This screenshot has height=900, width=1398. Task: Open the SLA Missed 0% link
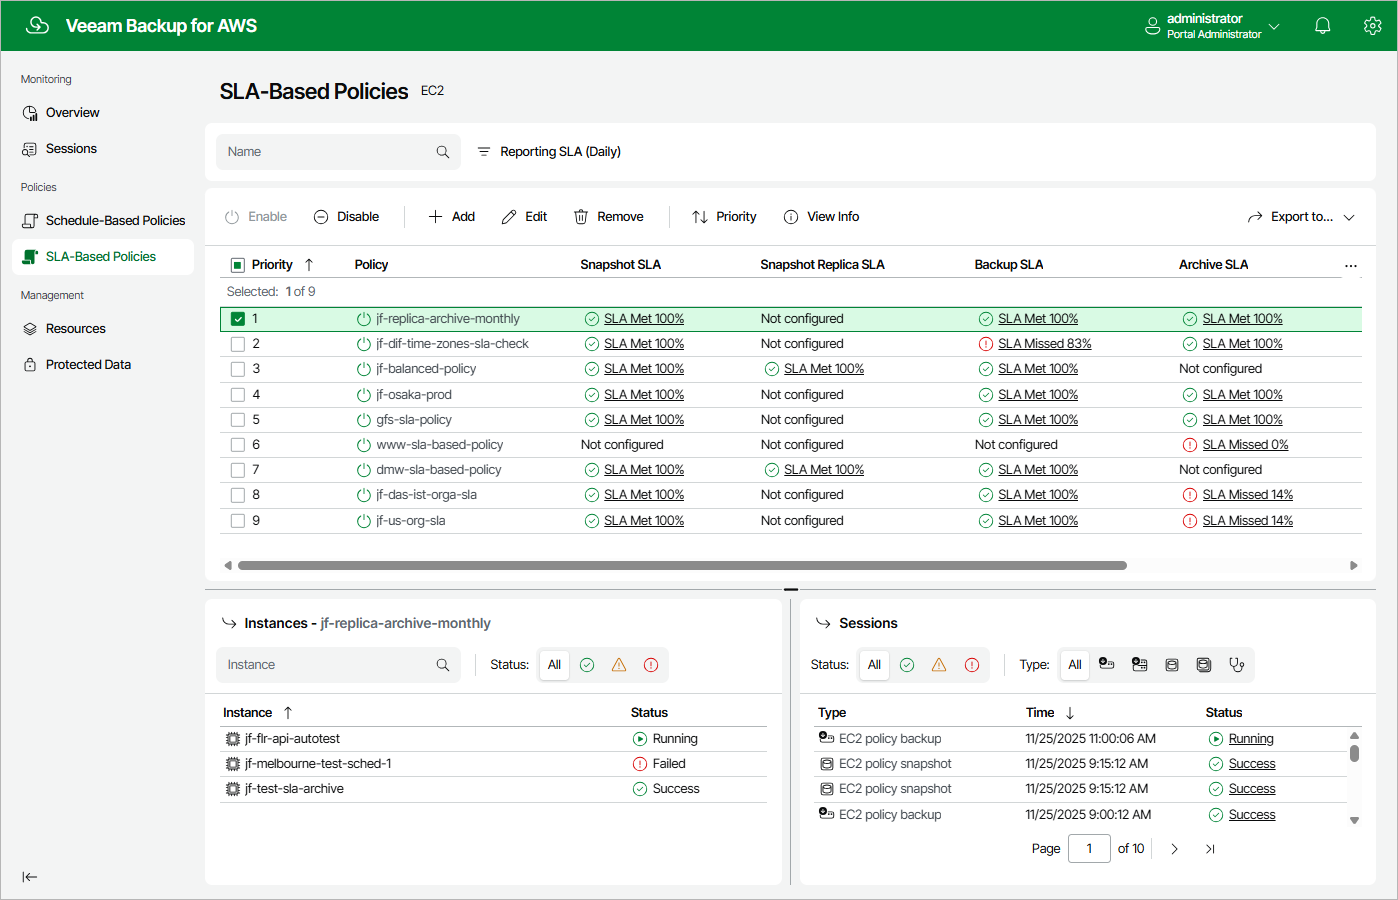(x=1246, y=445)
